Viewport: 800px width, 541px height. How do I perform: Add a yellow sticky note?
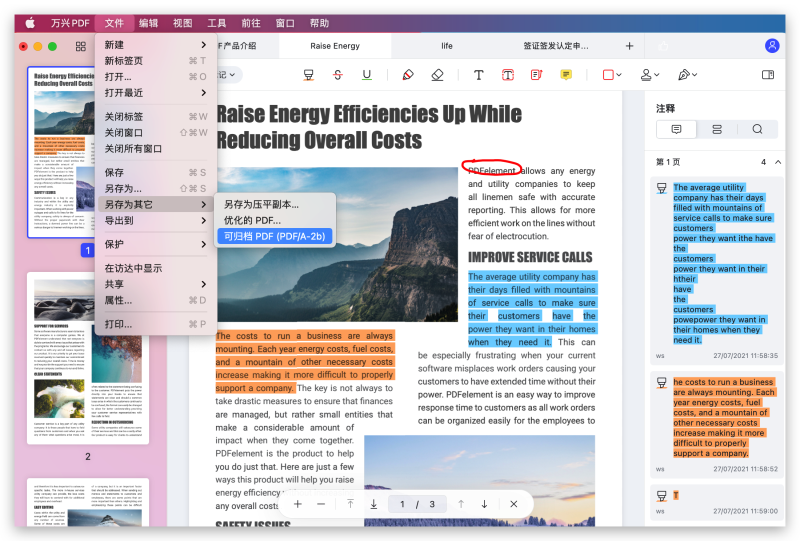click(566, 75)
